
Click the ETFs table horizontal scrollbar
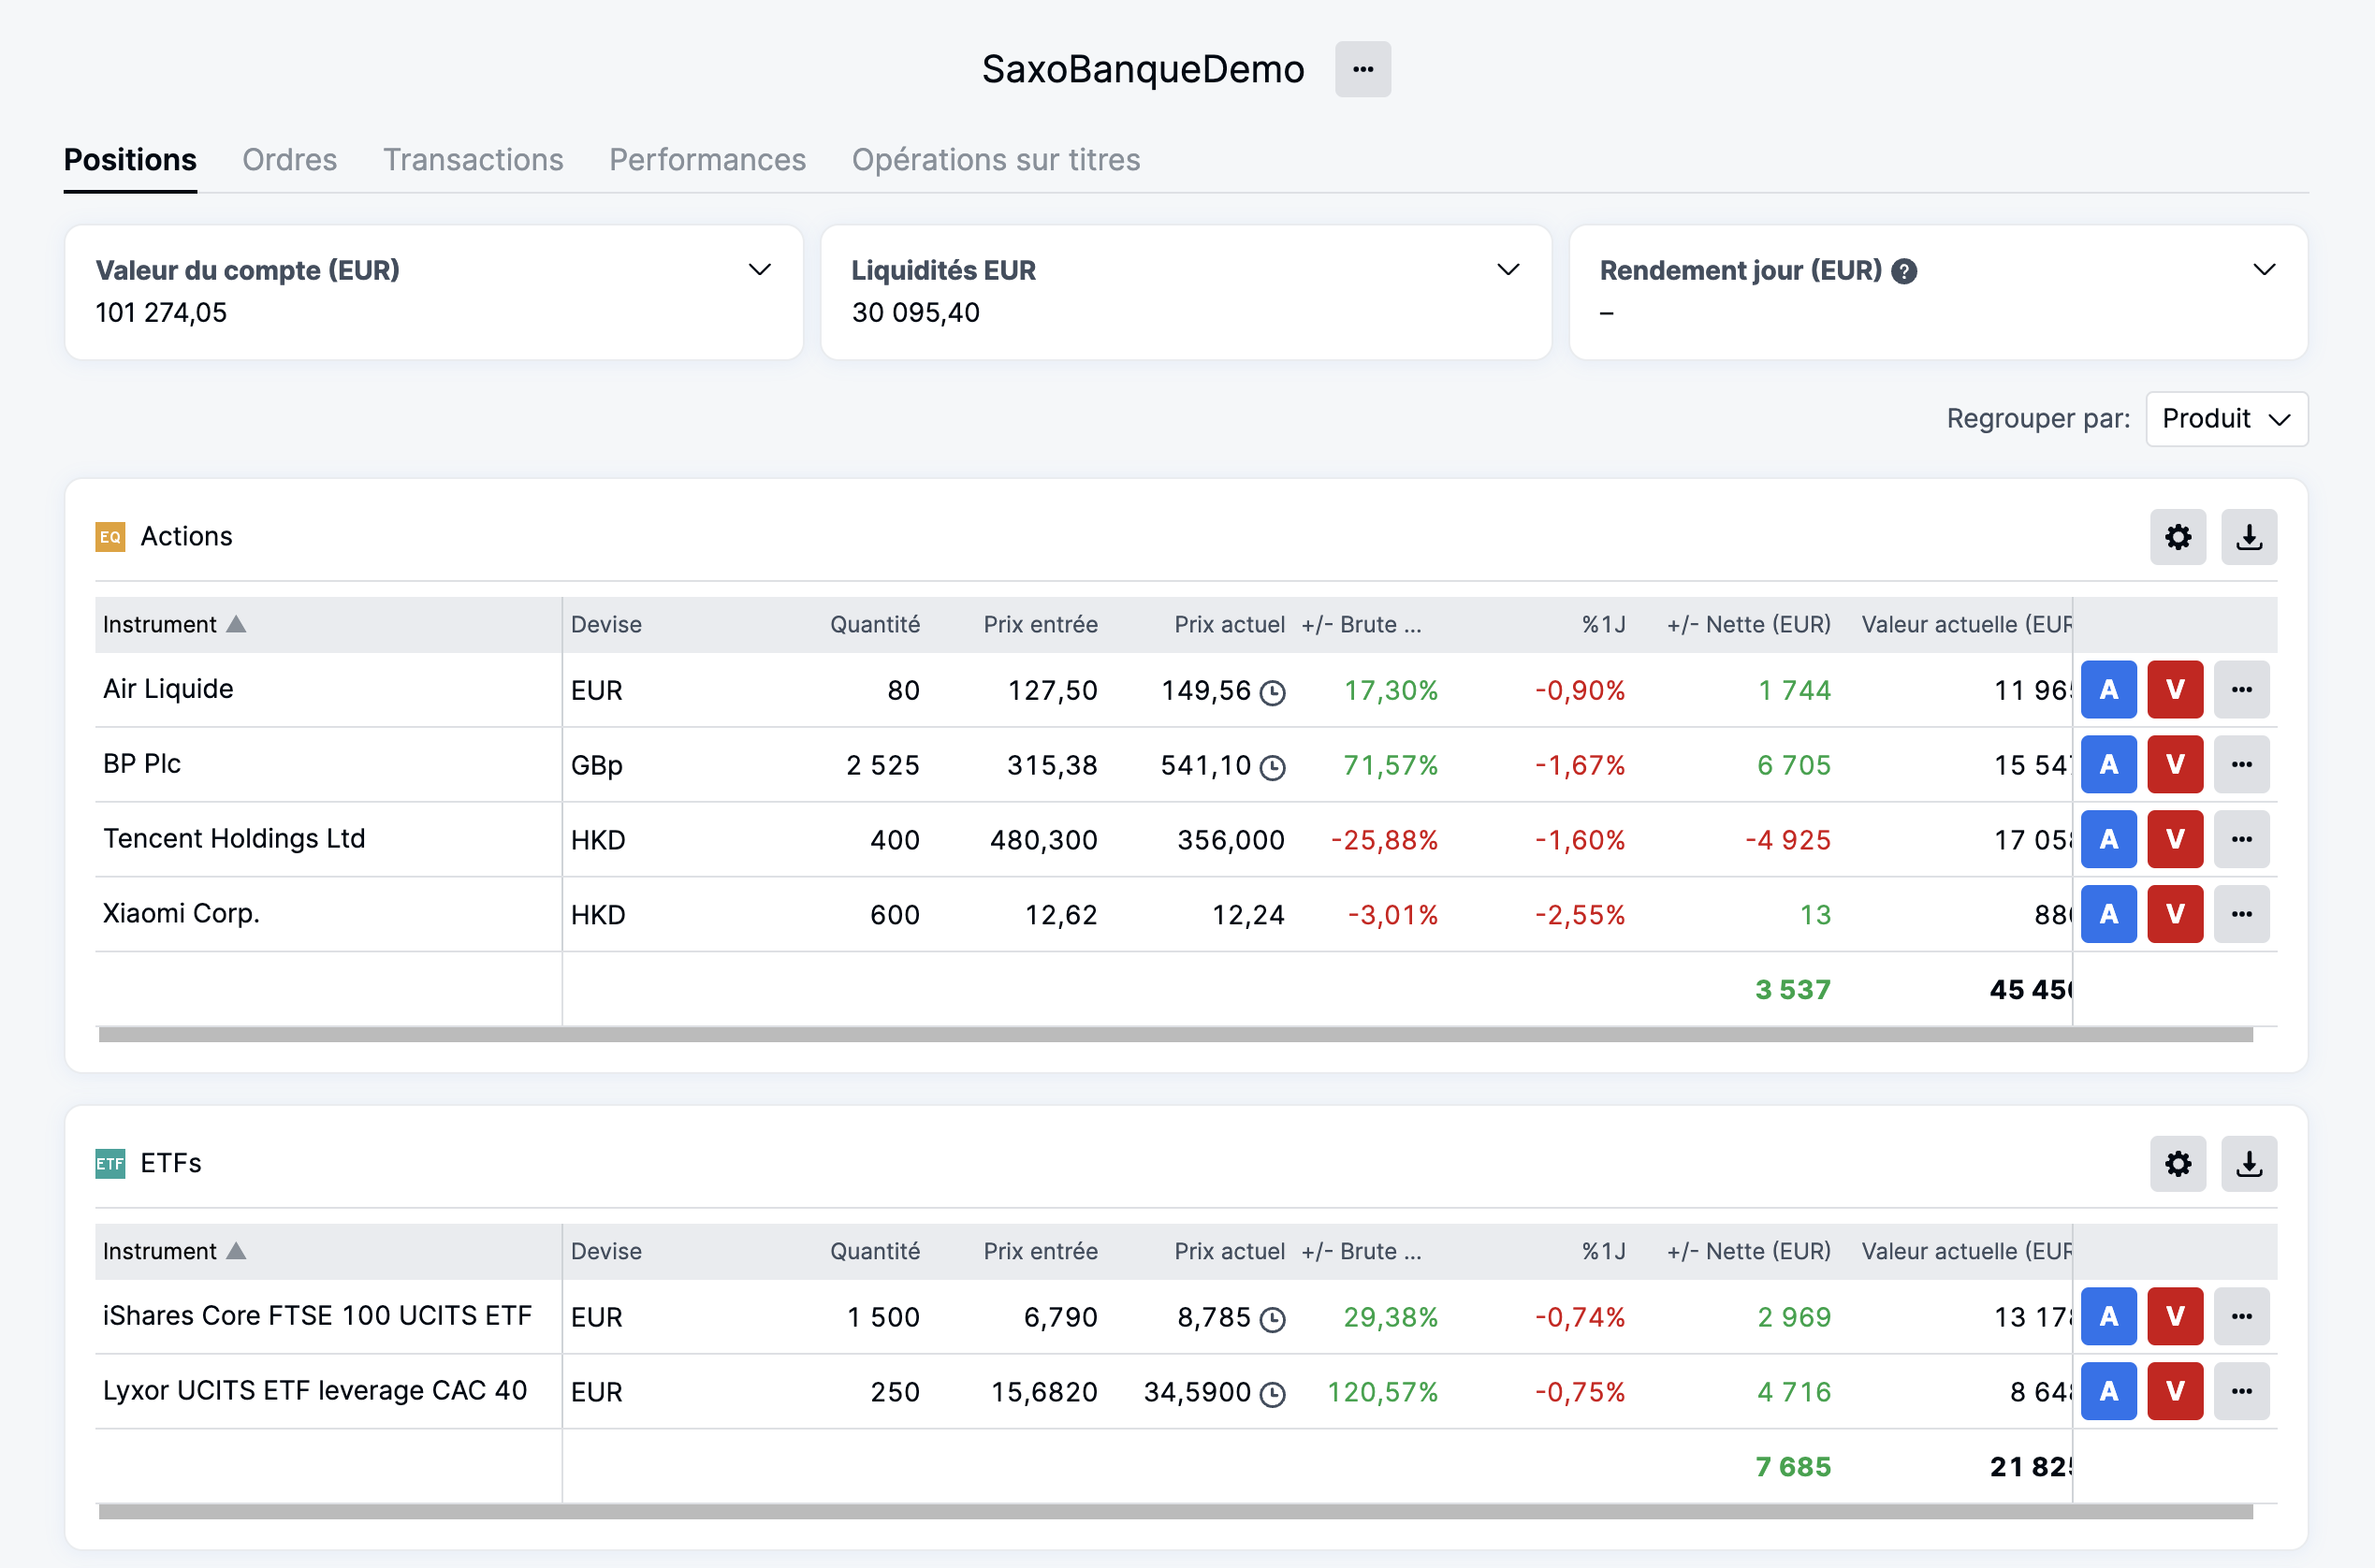click(1175, 1512)
